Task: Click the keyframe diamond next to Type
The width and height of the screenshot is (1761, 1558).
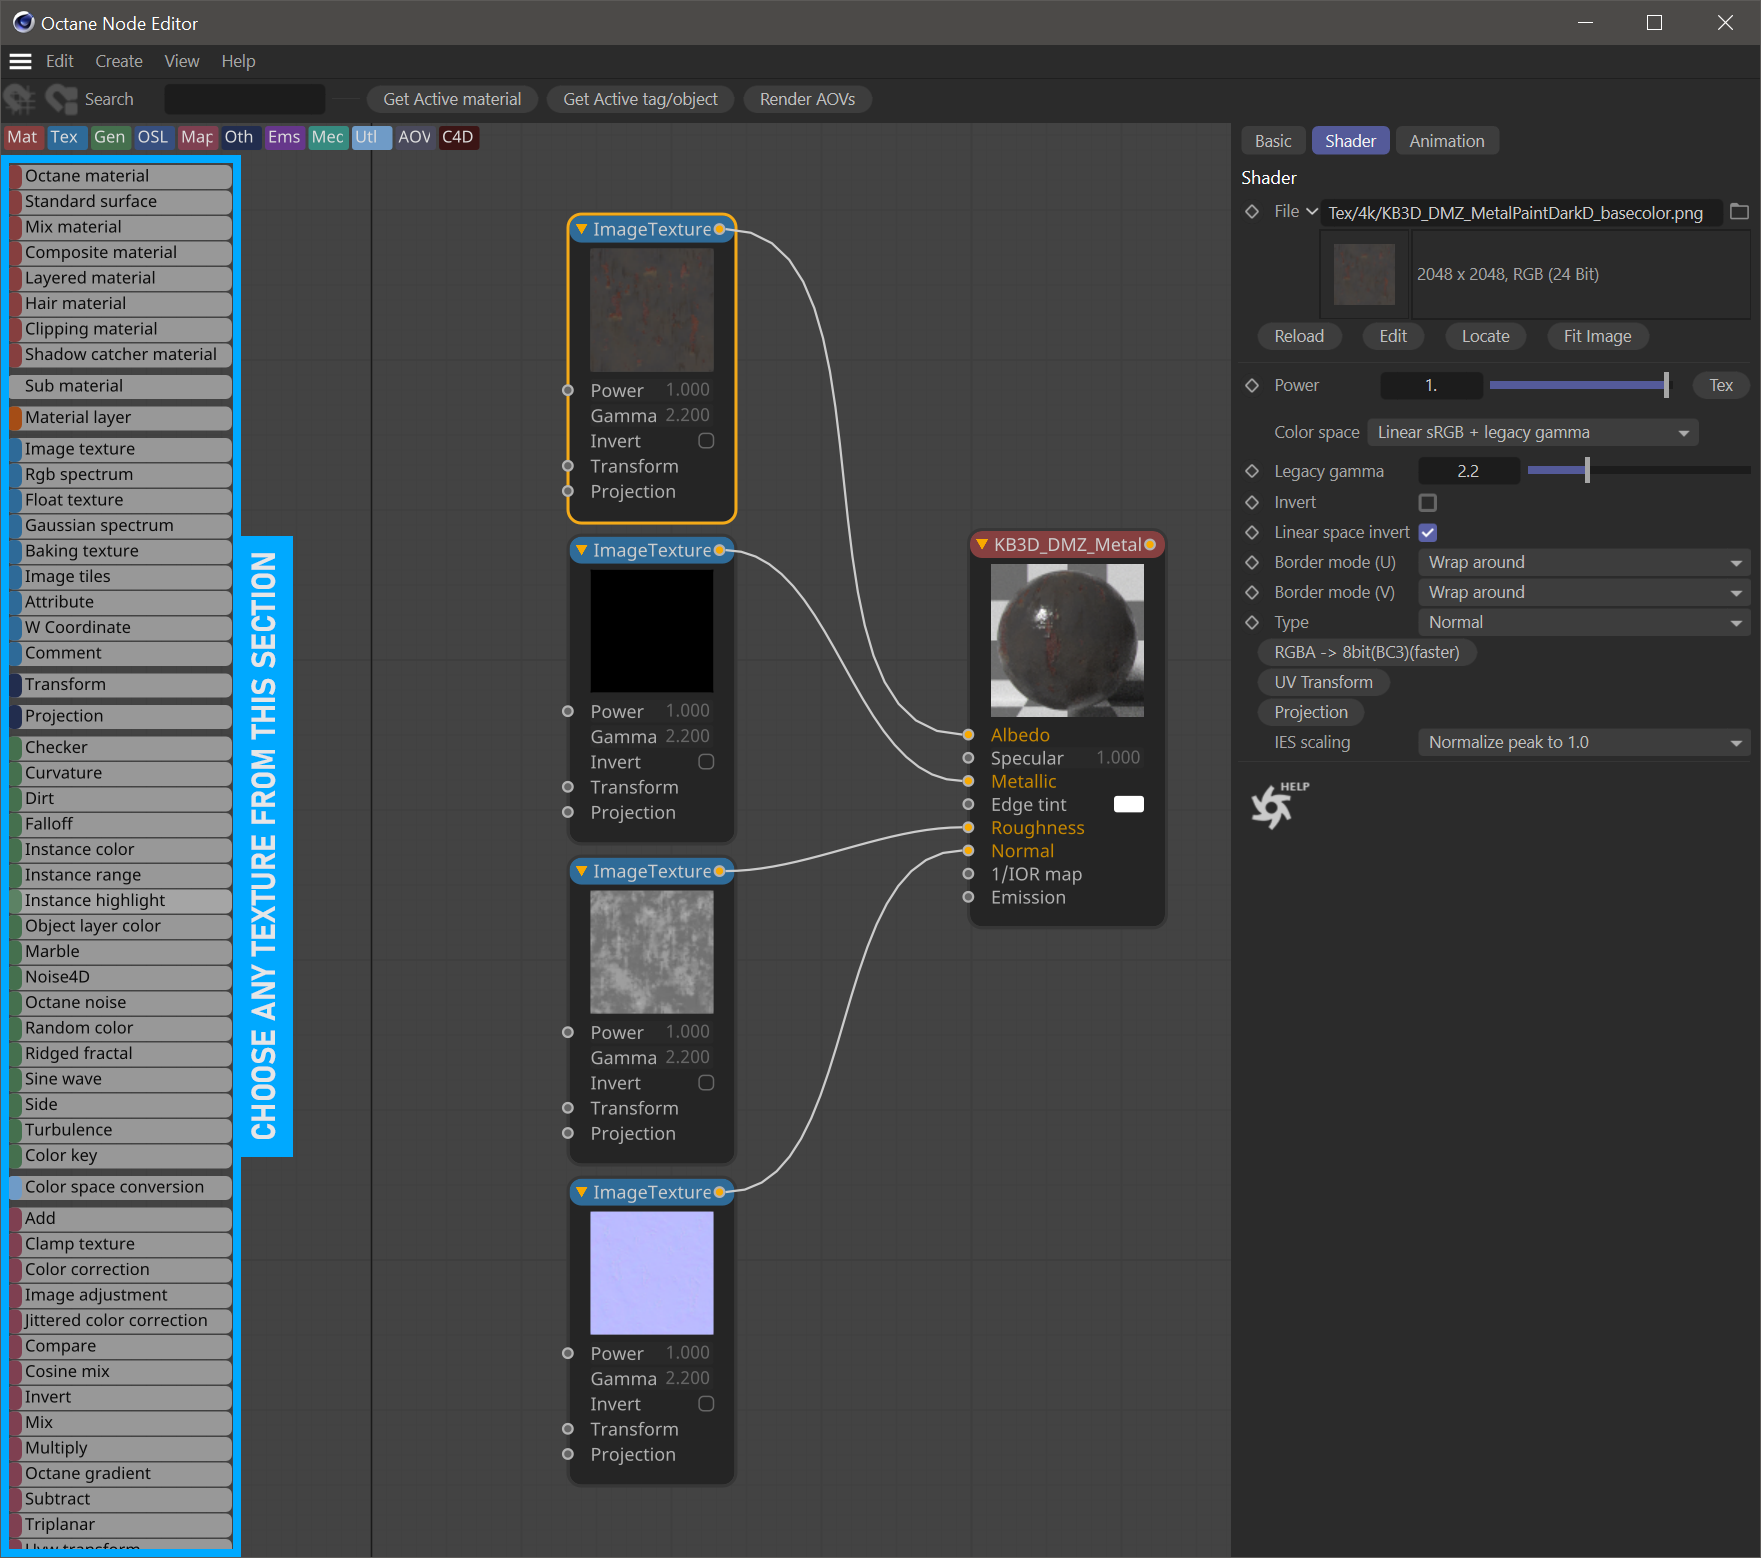Action: (1252, 622)
